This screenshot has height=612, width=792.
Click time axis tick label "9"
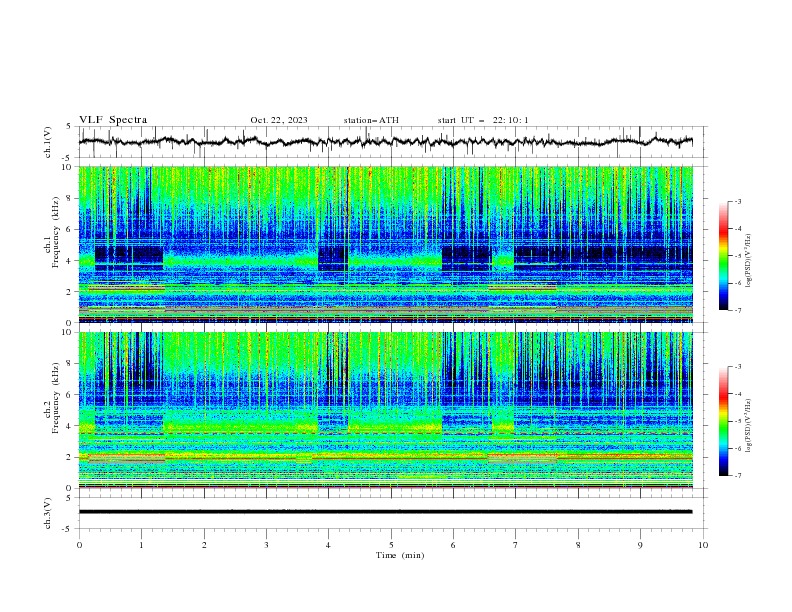click(640, 545)
